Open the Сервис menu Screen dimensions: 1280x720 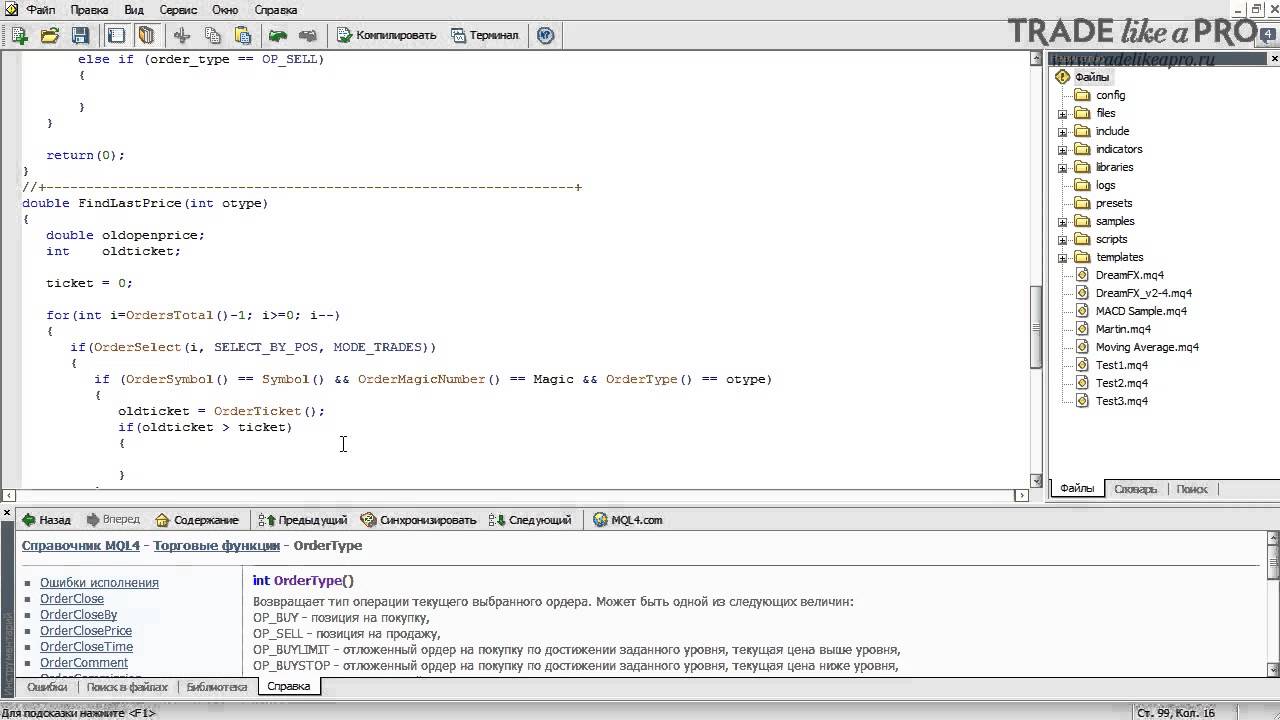pos(178,9)
